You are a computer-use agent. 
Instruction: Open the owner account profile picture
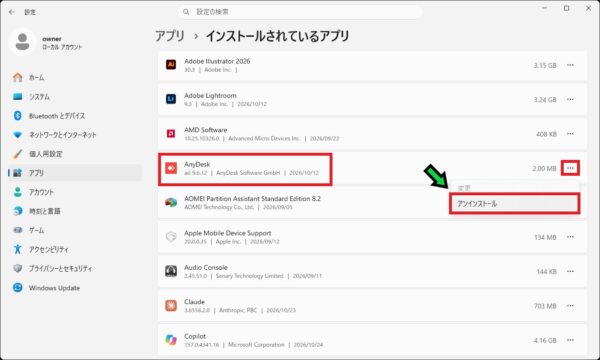tap(23, 42)
